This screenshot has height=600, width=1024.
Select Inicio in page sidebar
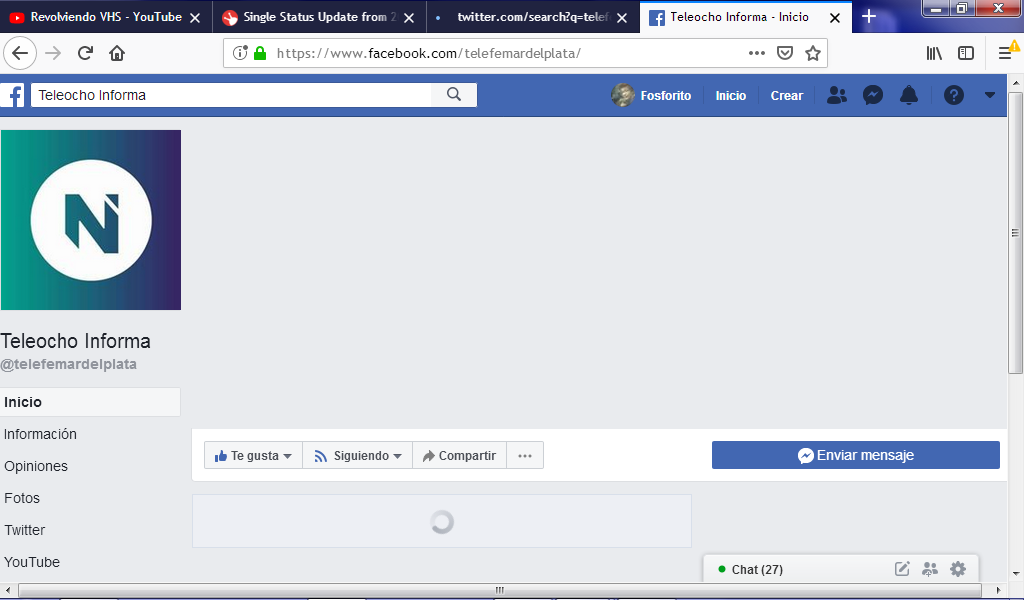tap(90, 402)
